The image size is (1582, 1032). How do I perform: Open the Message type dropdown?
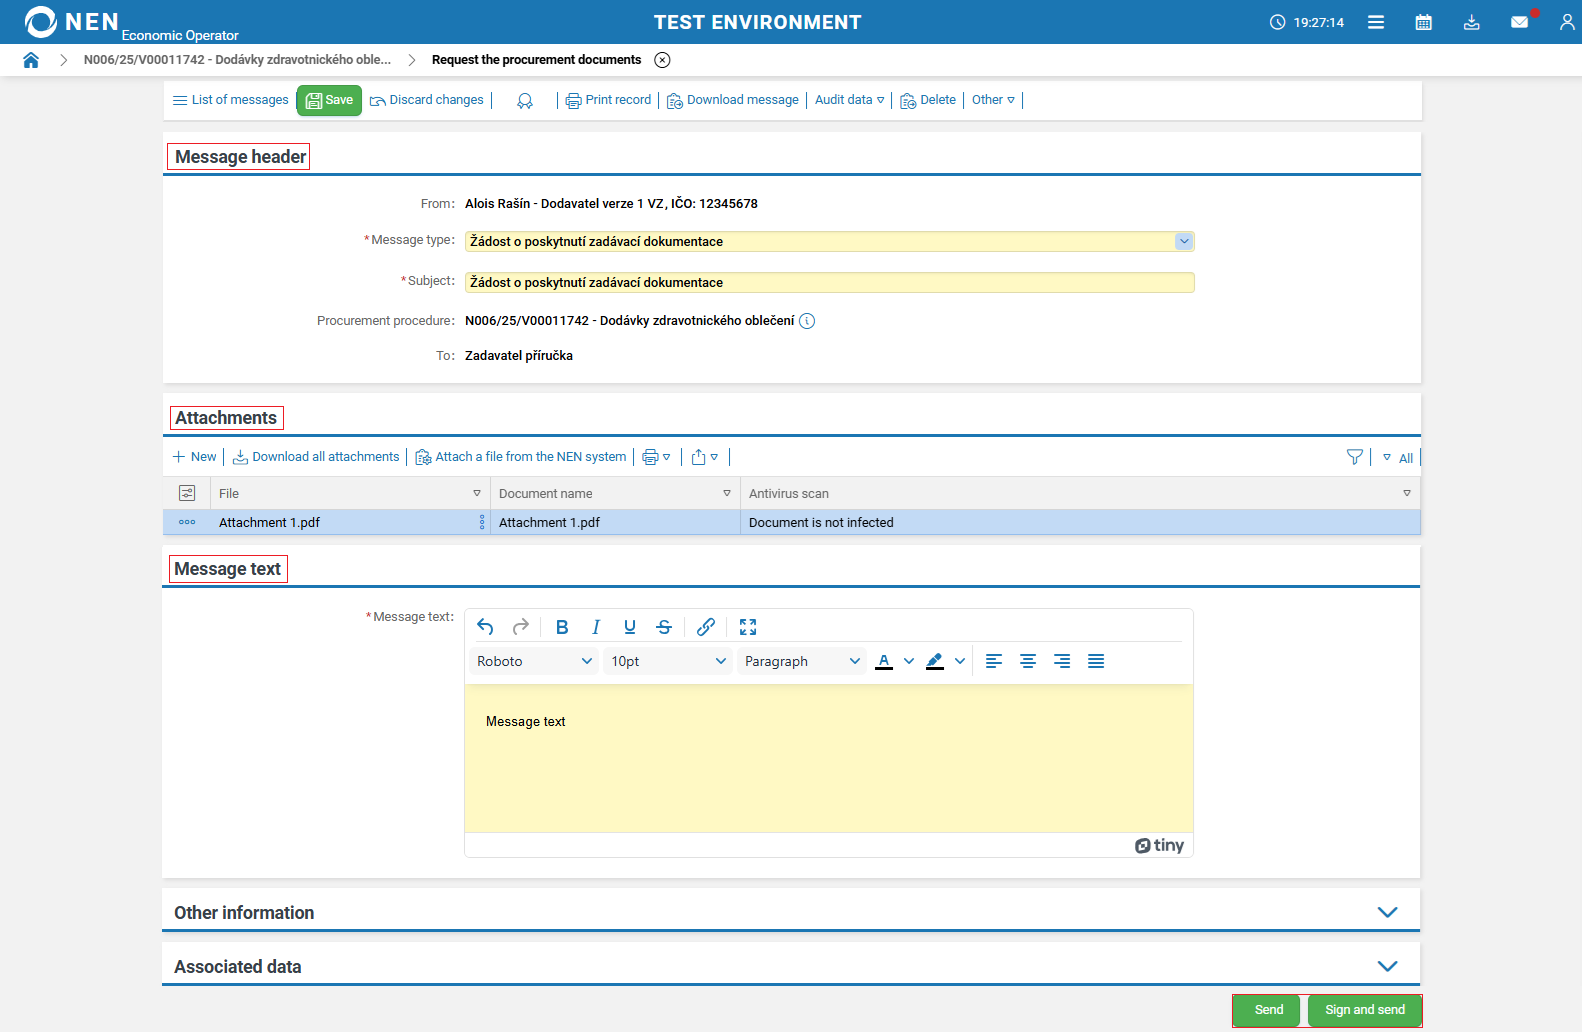pyautogui.click(x=1184, y=241)
